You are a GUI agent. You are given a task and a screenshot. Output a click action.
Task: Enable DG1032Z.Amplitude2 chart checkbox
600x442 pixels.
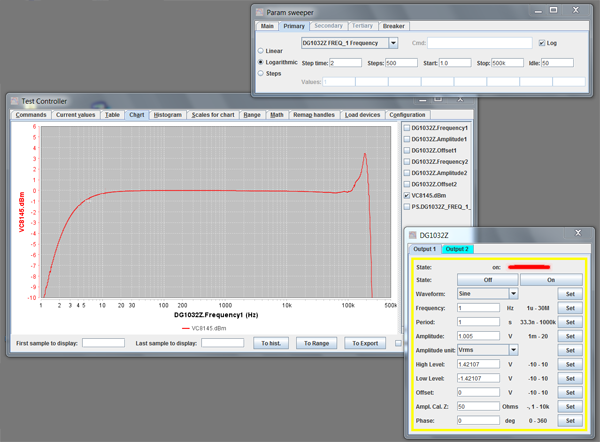pos(407,173)
